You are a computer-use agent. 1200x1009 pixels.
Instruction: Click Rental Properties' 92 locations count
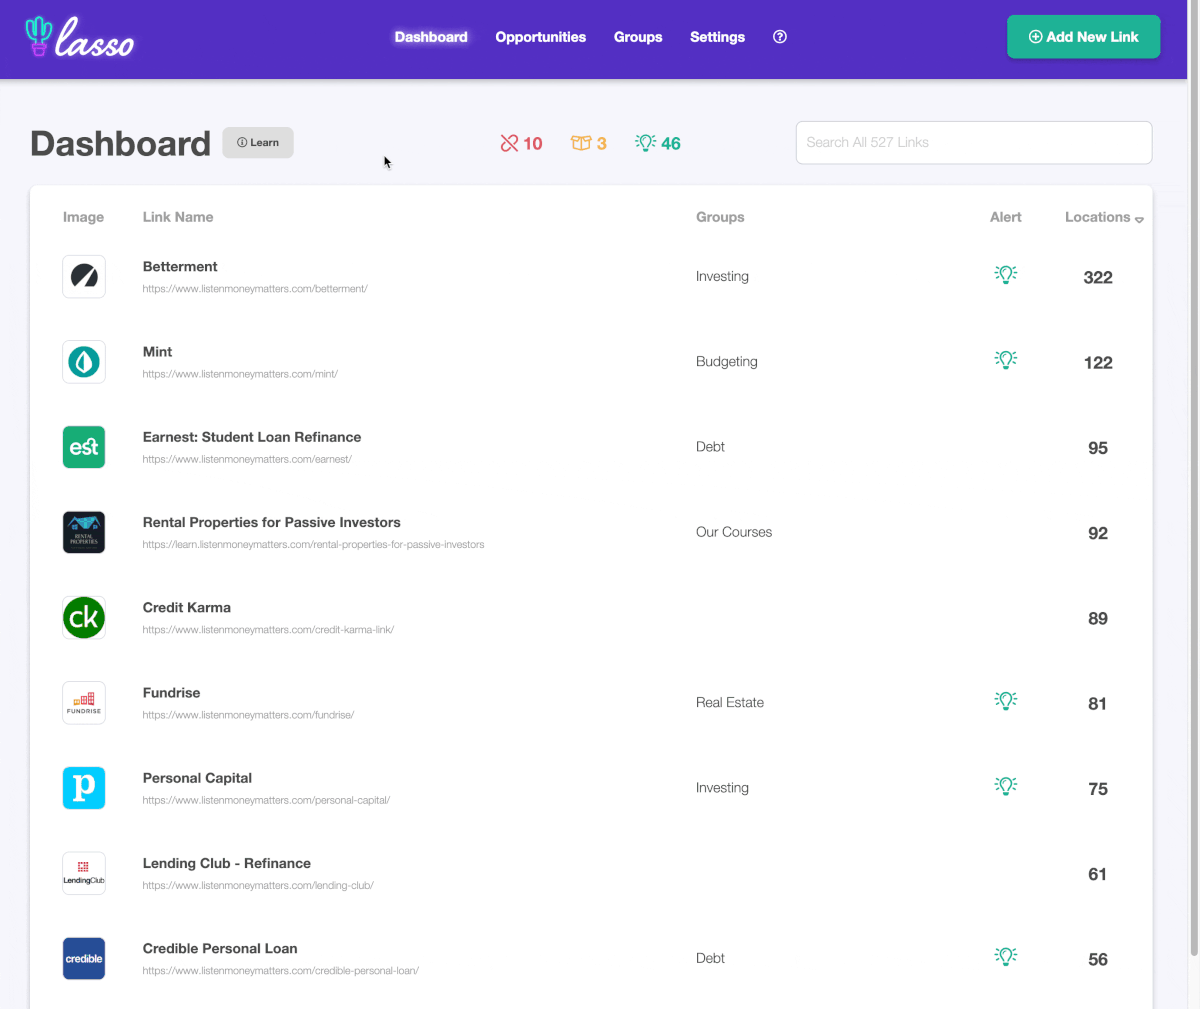1098,533
